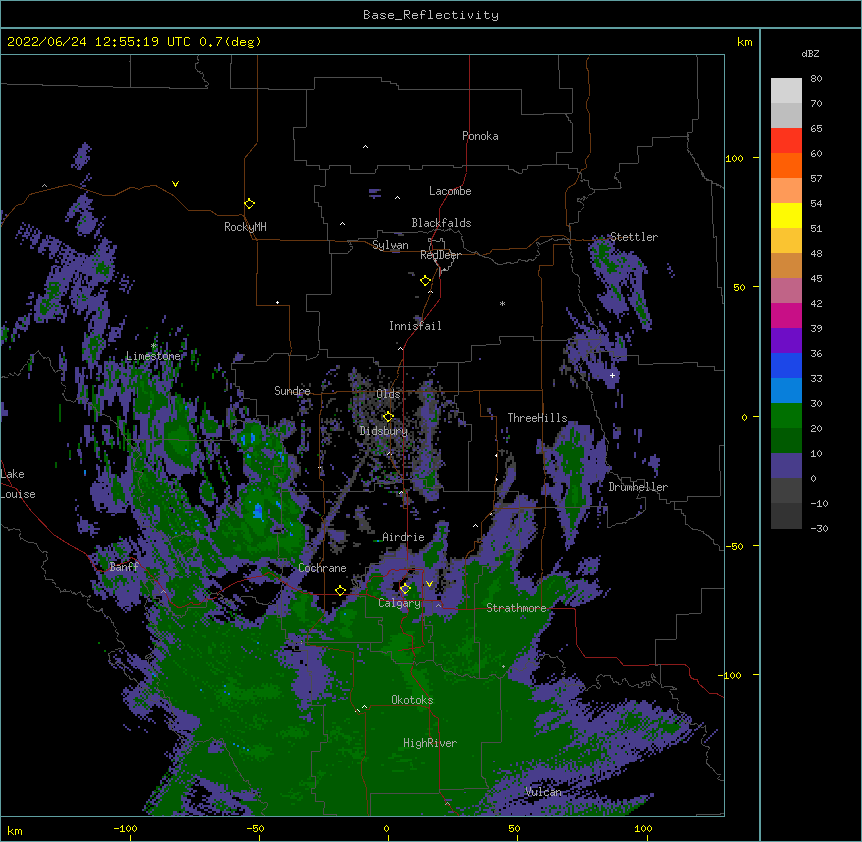Screen dimensions: 862x842
Task: Click the dark green 20 dBZ legend swatch
Action: coord(786,440)
